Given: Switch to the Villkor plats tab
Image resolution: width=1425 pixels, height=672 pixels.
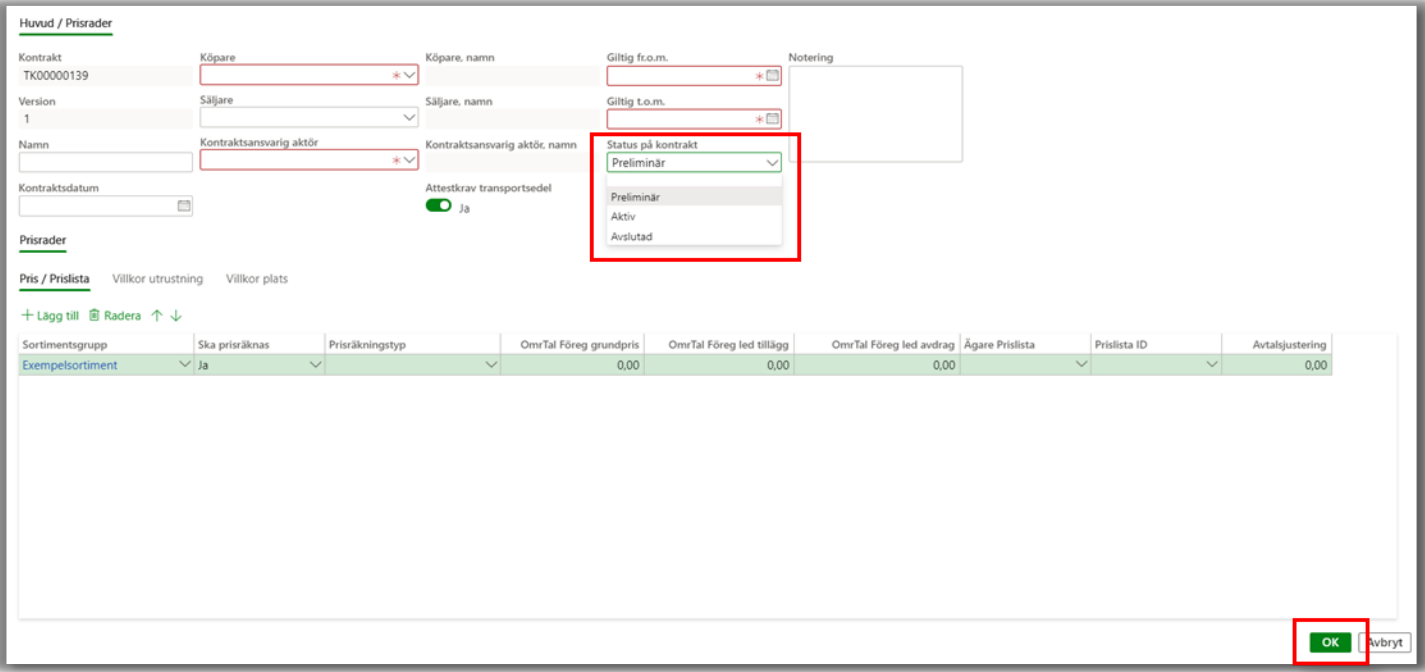Looking at the screenshot, I should click(x=257, y=279).
